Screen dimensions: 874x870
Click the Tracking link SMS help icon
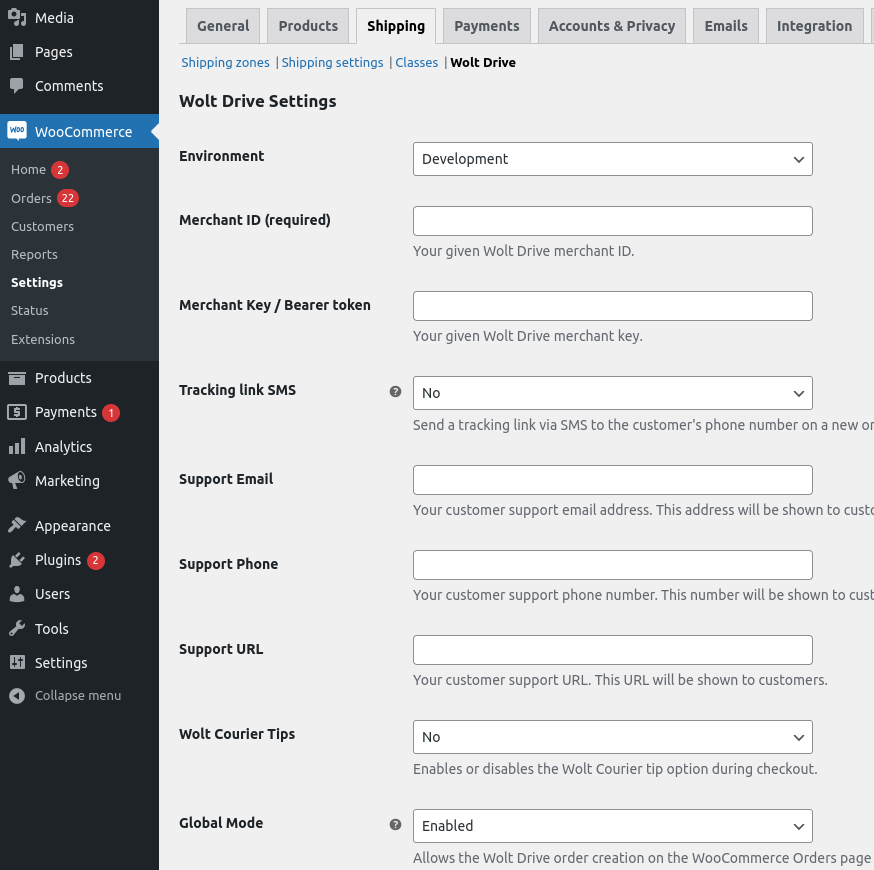tap(395, 391)
